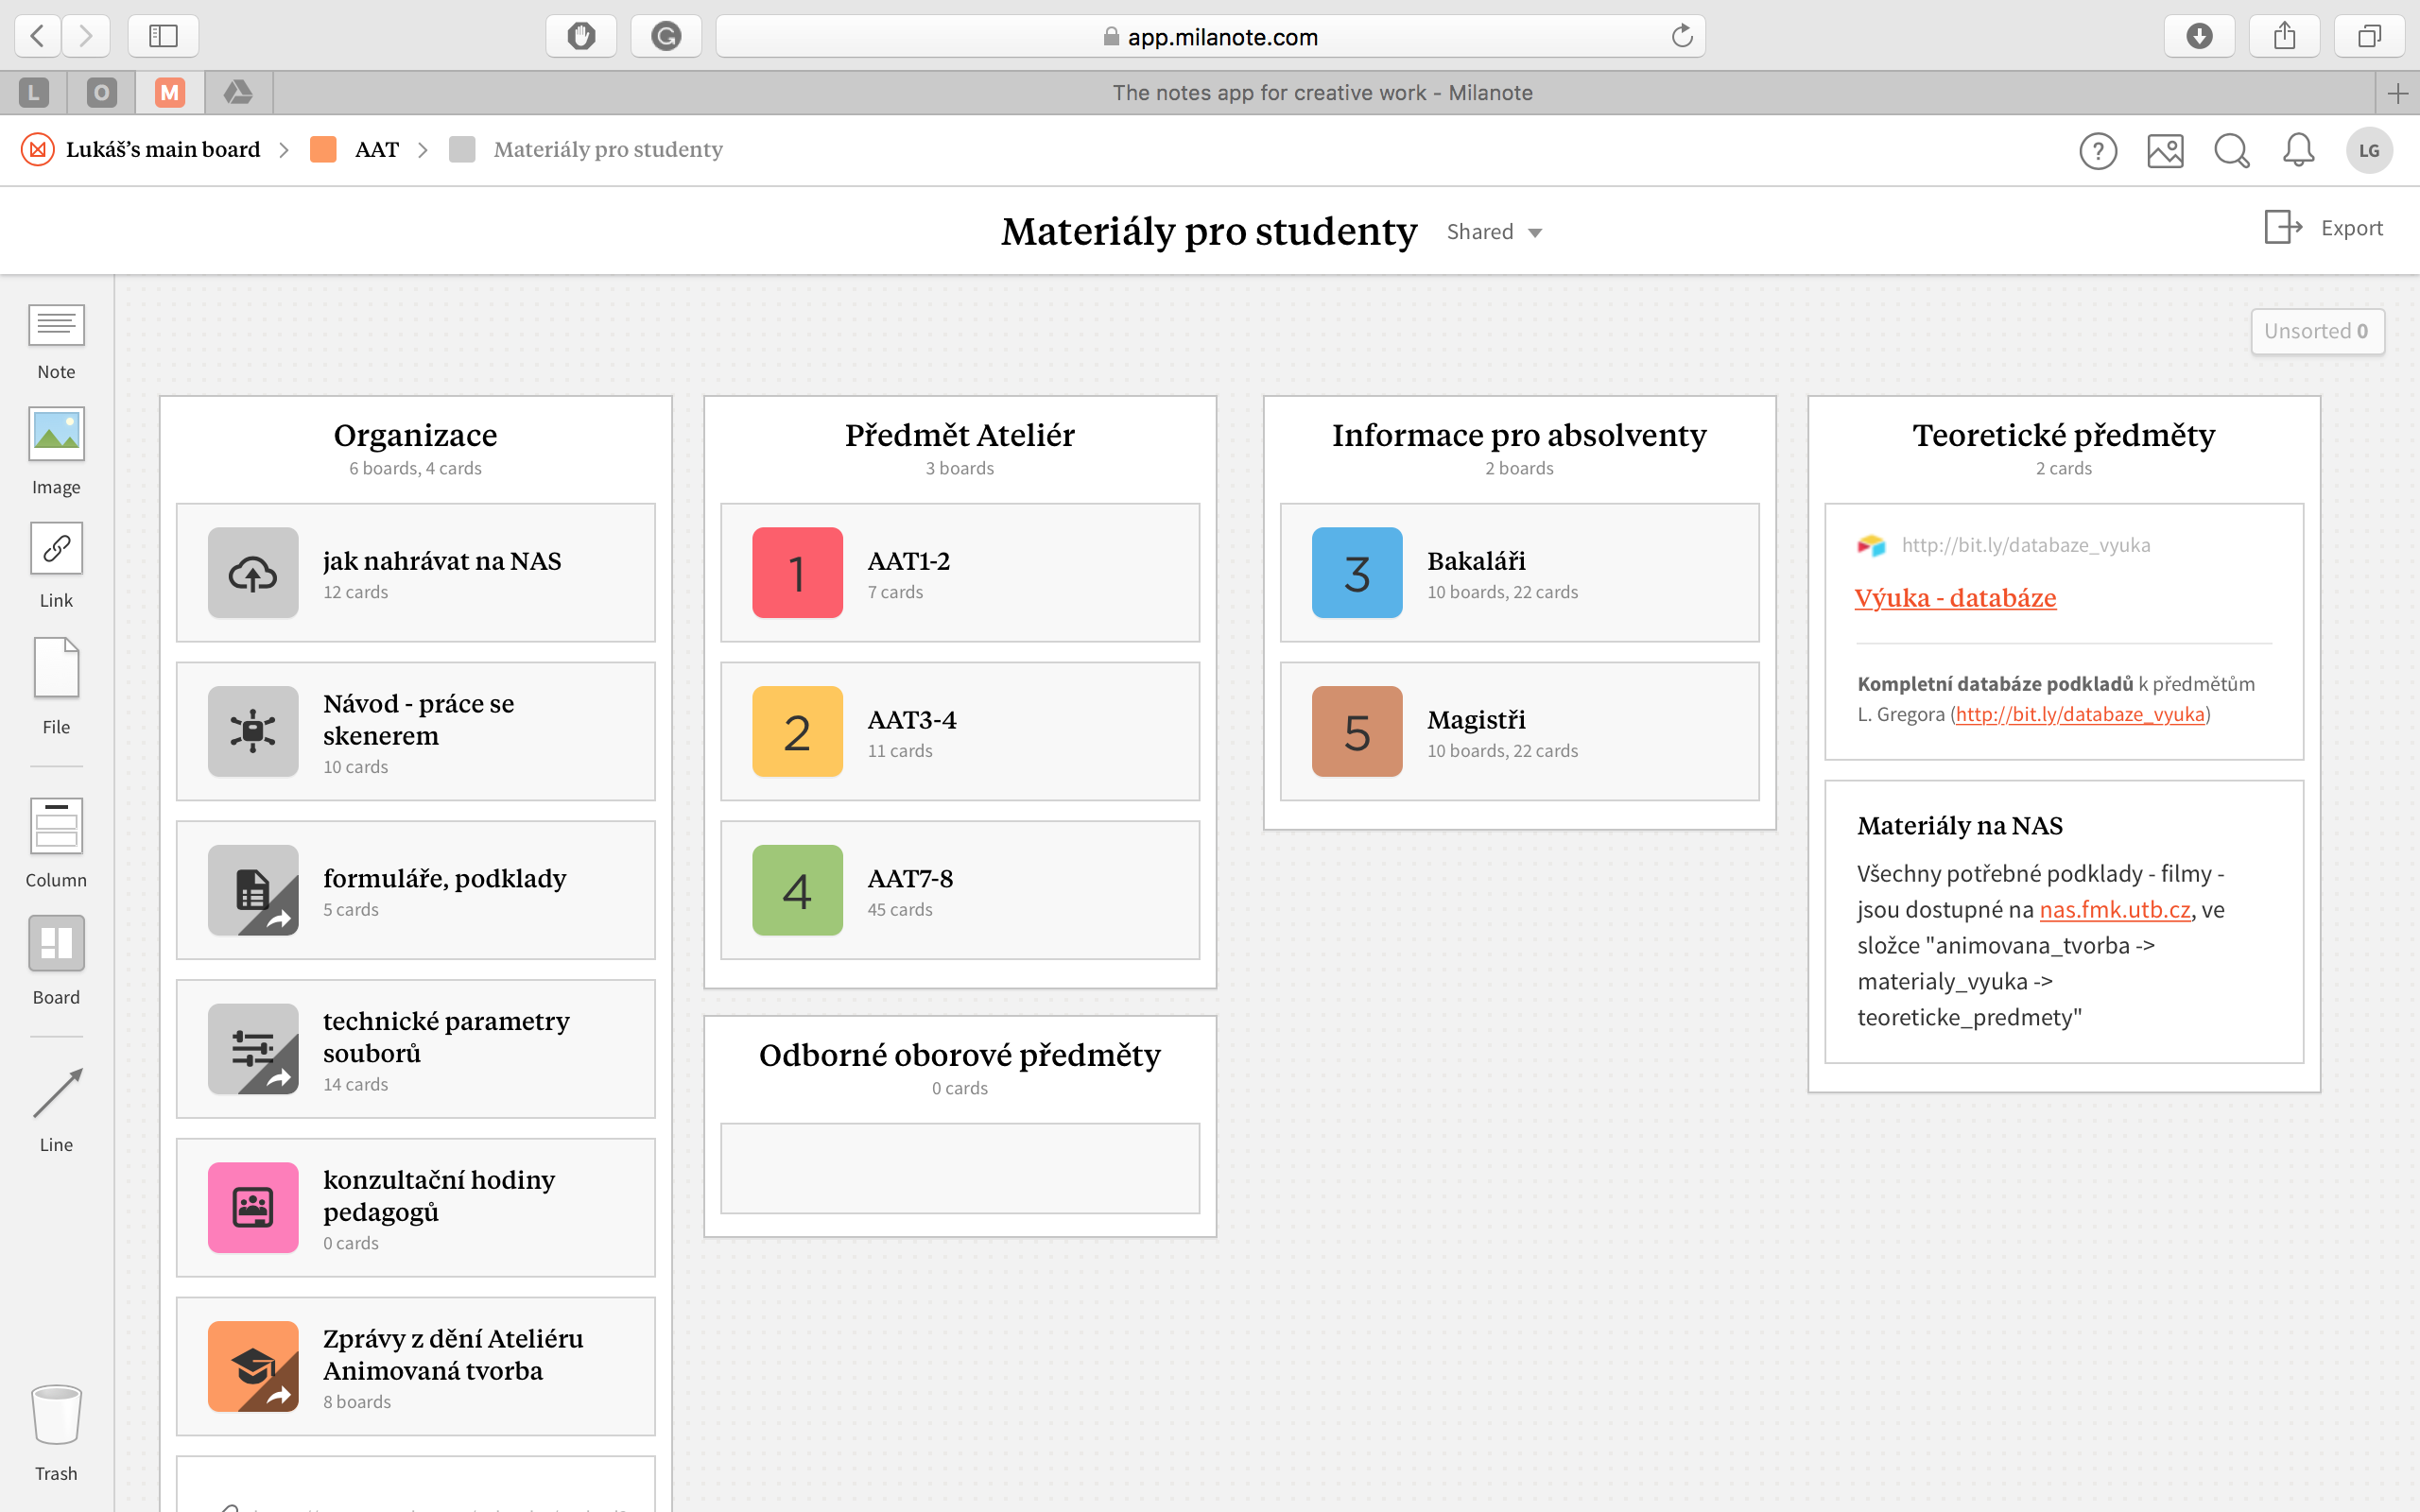Click the Trash bin icon

pyautogui.click(x=56, y=1414)
